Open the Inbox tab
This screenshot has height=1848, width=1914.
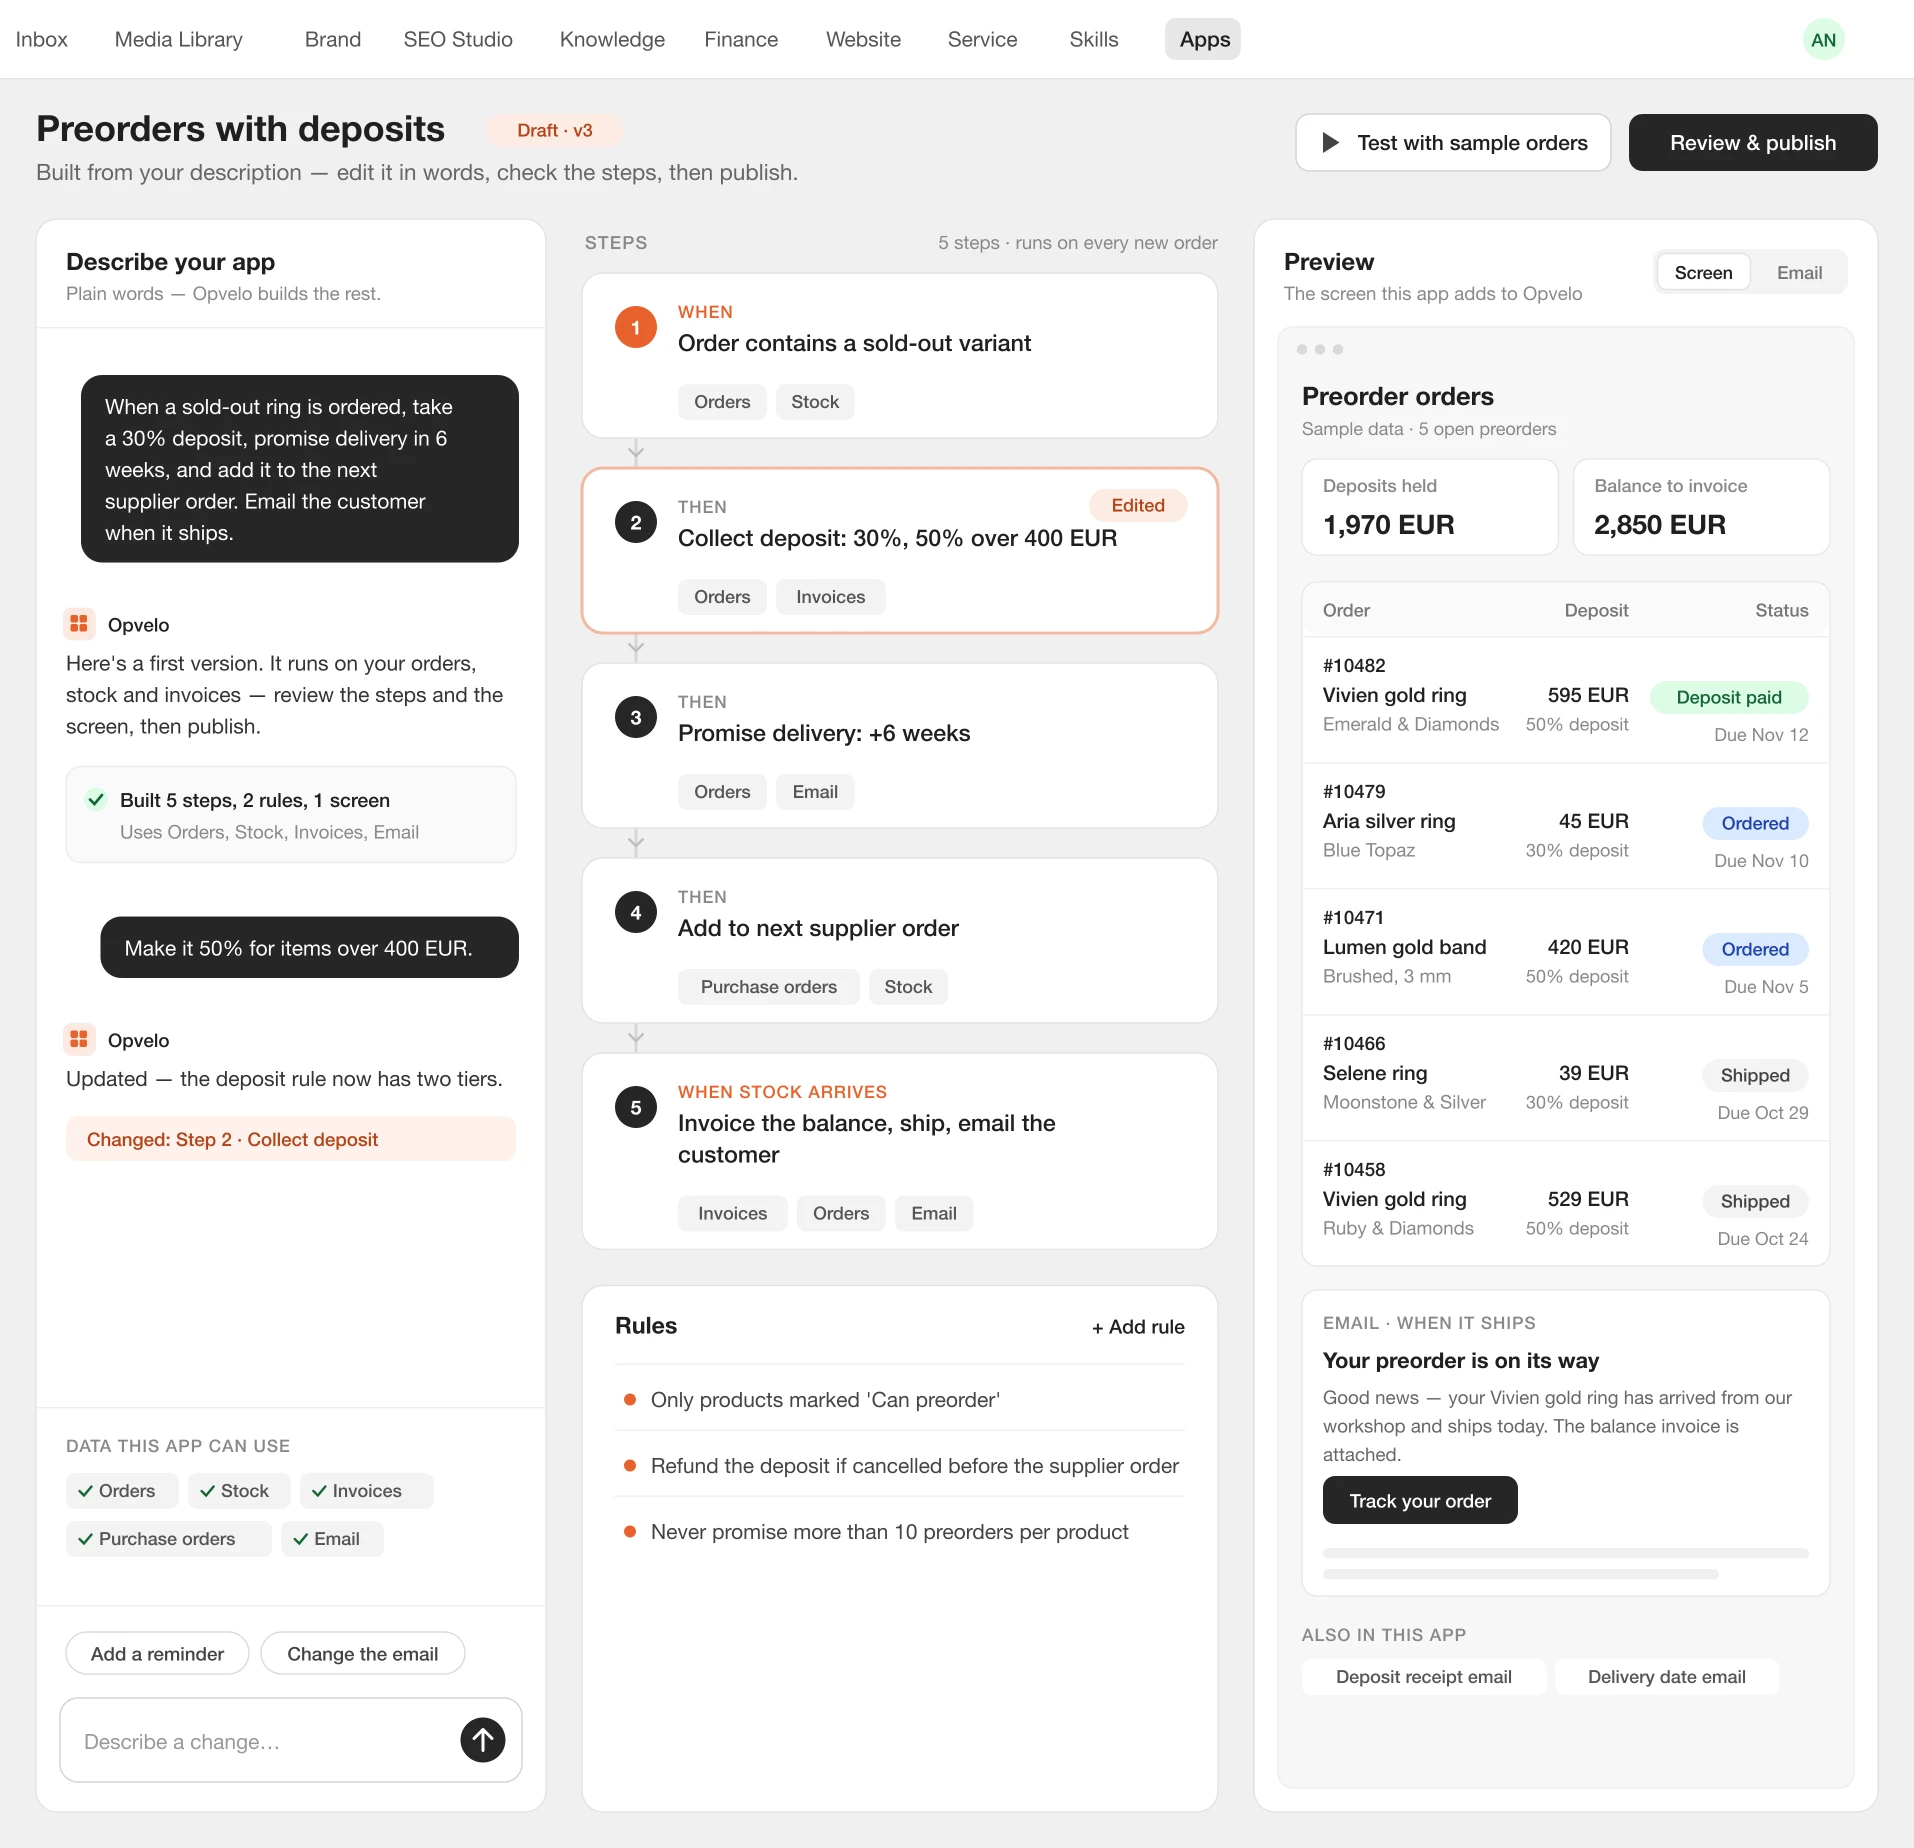(42, 40)
